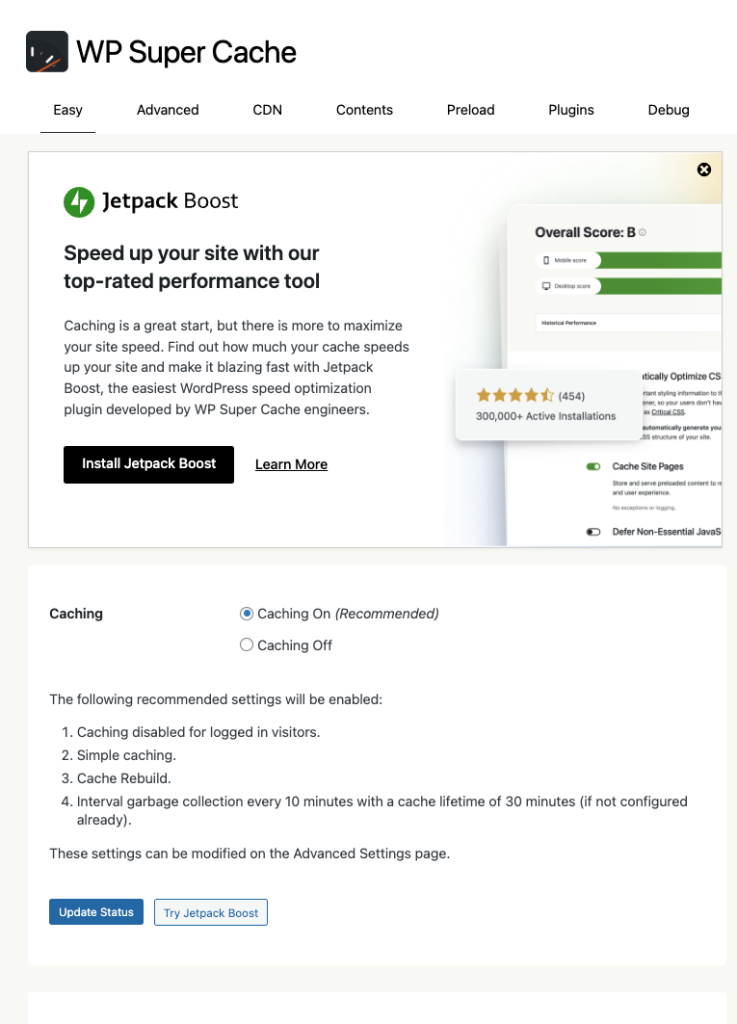The height and width of the screenshot is (1024, 737).
Task: Toggle the Cache Site Pages switch
Action: pyautogui.click(x=594, y=467)
